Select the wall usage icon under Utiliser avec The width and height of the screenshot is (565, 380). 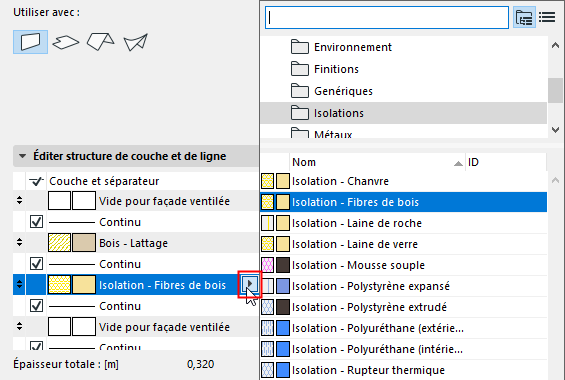coord(30,42)
